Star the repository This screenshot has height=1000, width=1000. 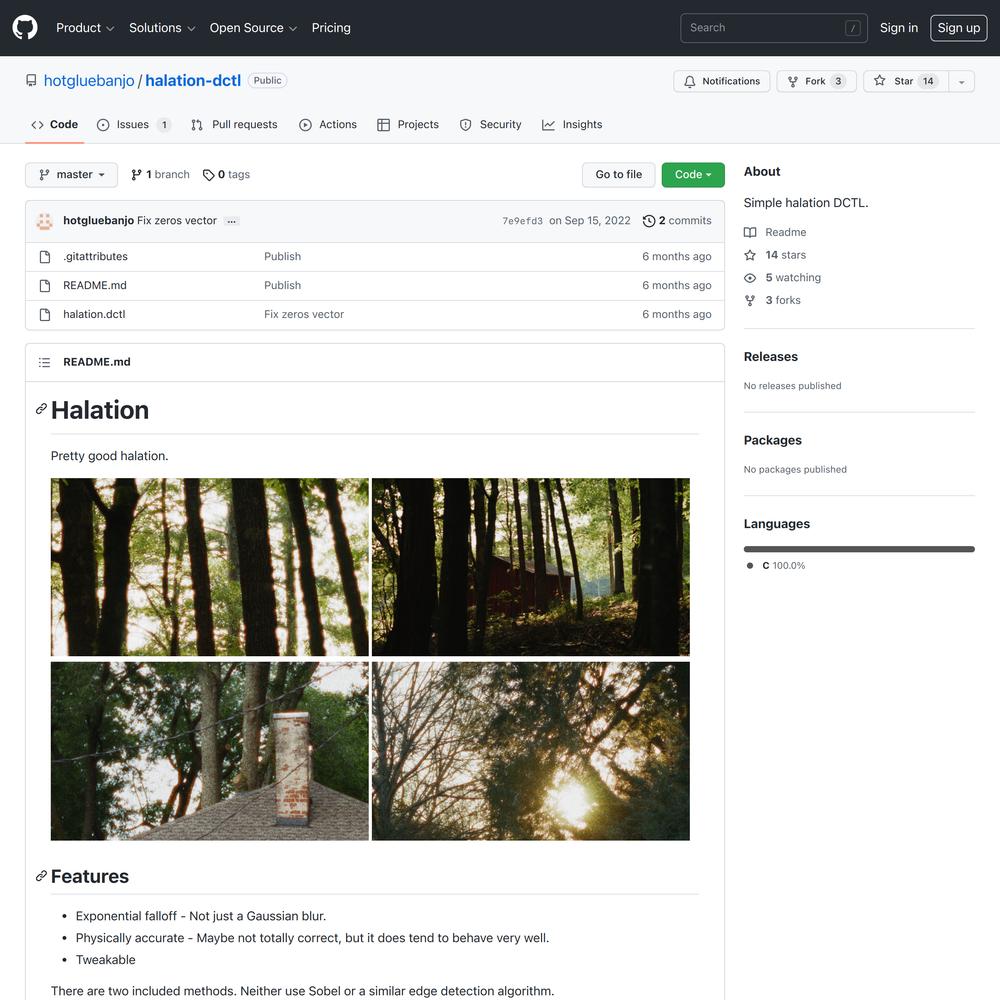pos(906,82)
